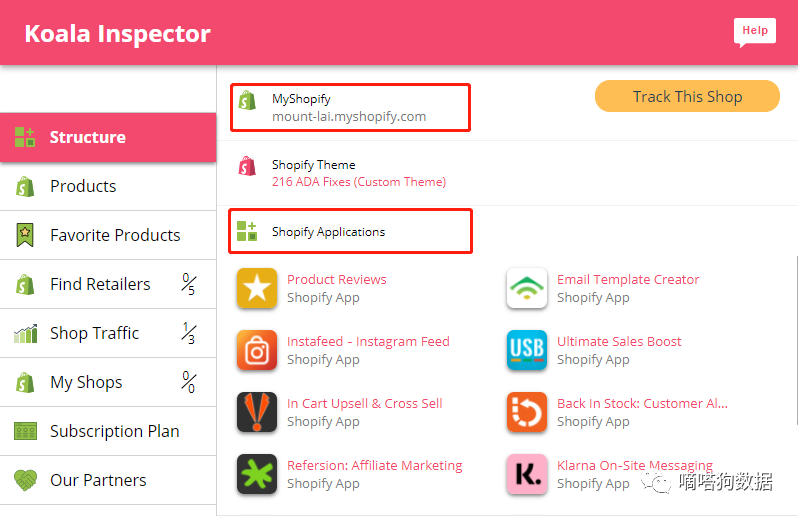
Task: Open the Products section
Action: (x=108, y=186)
